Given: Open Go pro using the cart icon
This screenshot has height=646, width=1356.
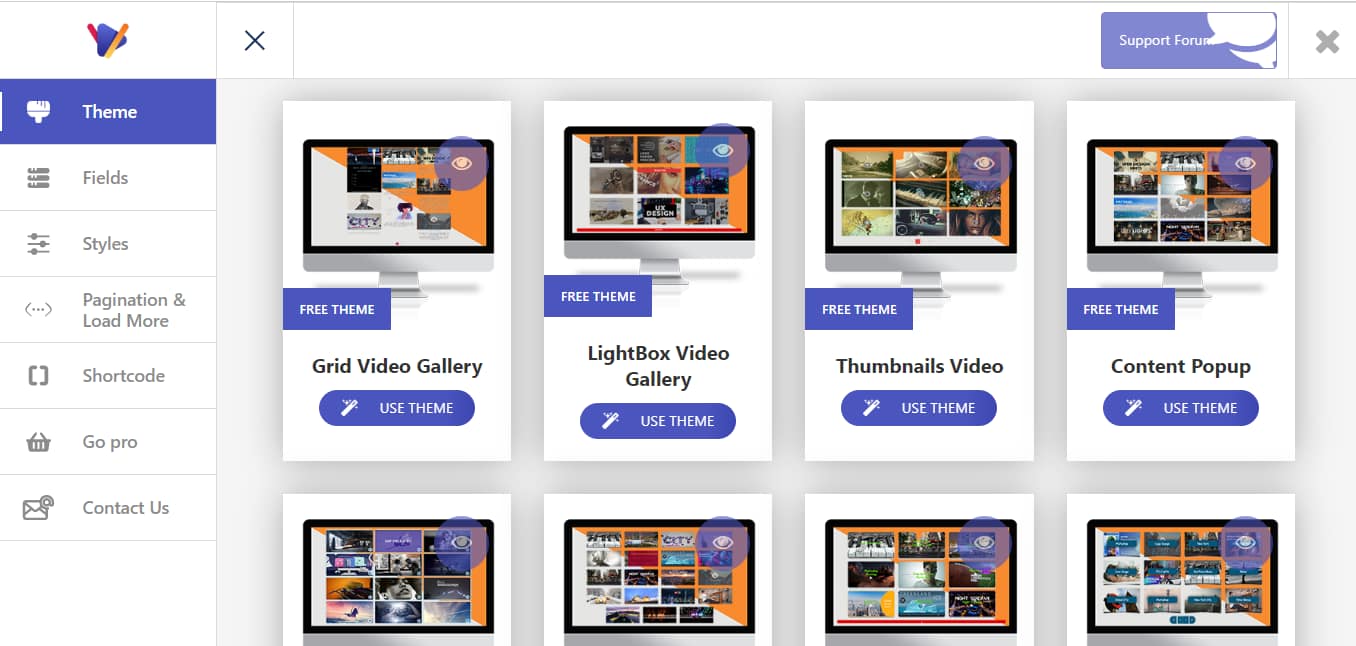Looking at the screenshot, I should click(x=38, y=441).
